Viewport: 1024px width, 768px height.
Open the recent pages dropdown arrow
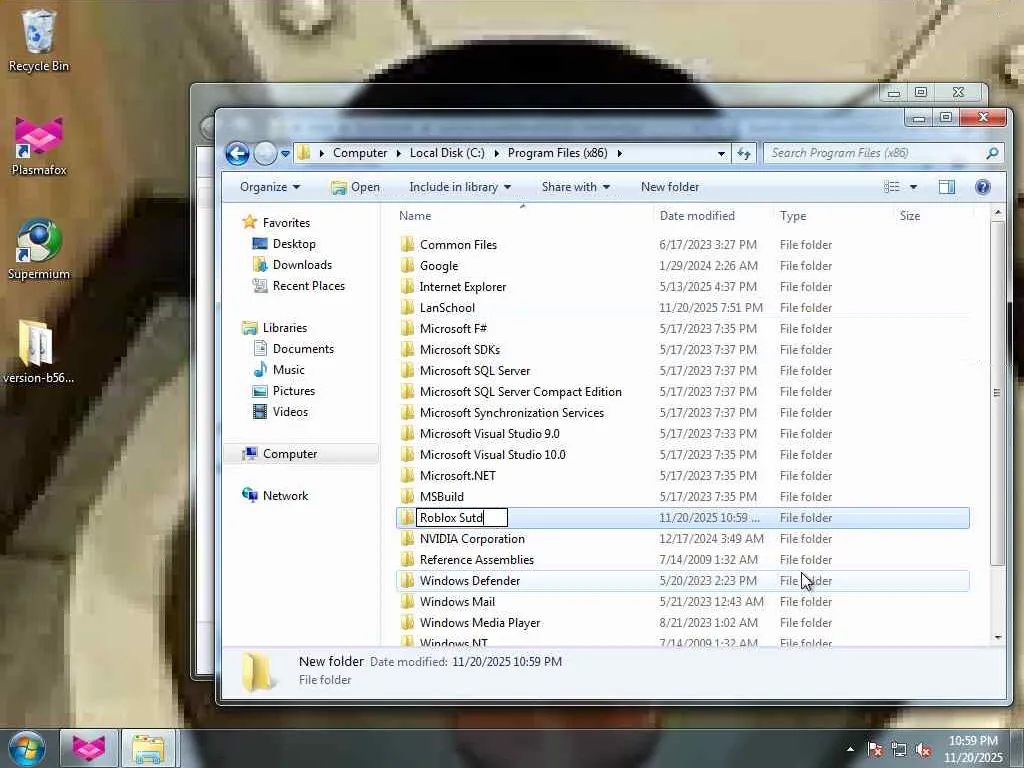[285, 154]
